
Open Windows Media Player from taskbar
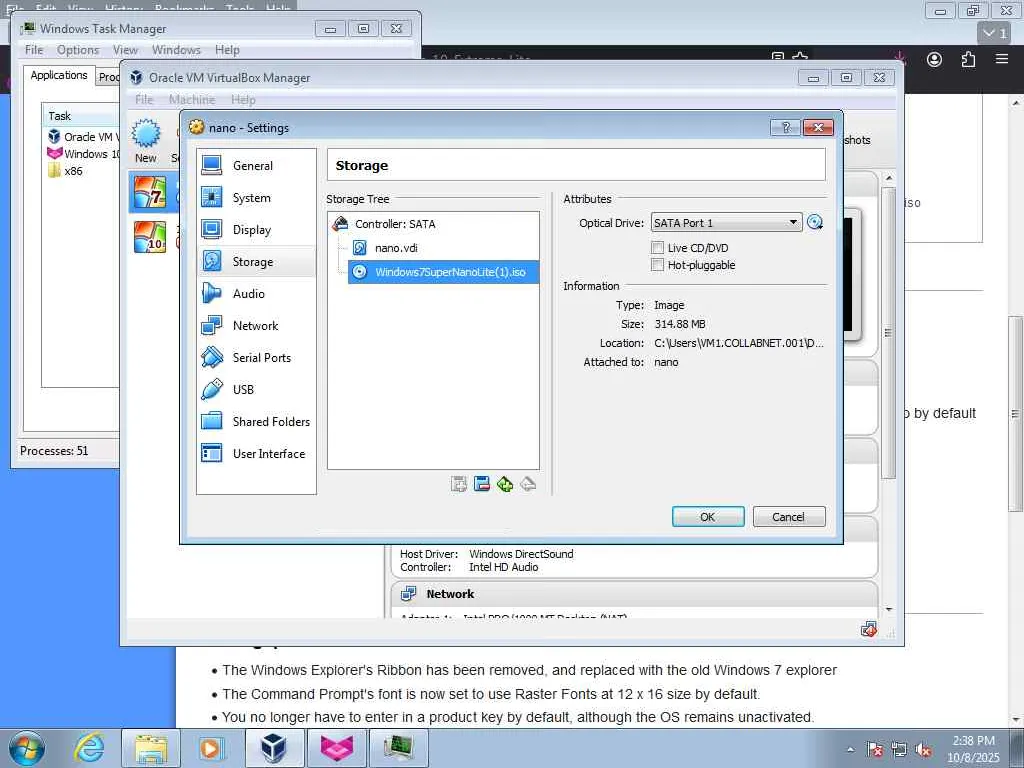point(211,748)
